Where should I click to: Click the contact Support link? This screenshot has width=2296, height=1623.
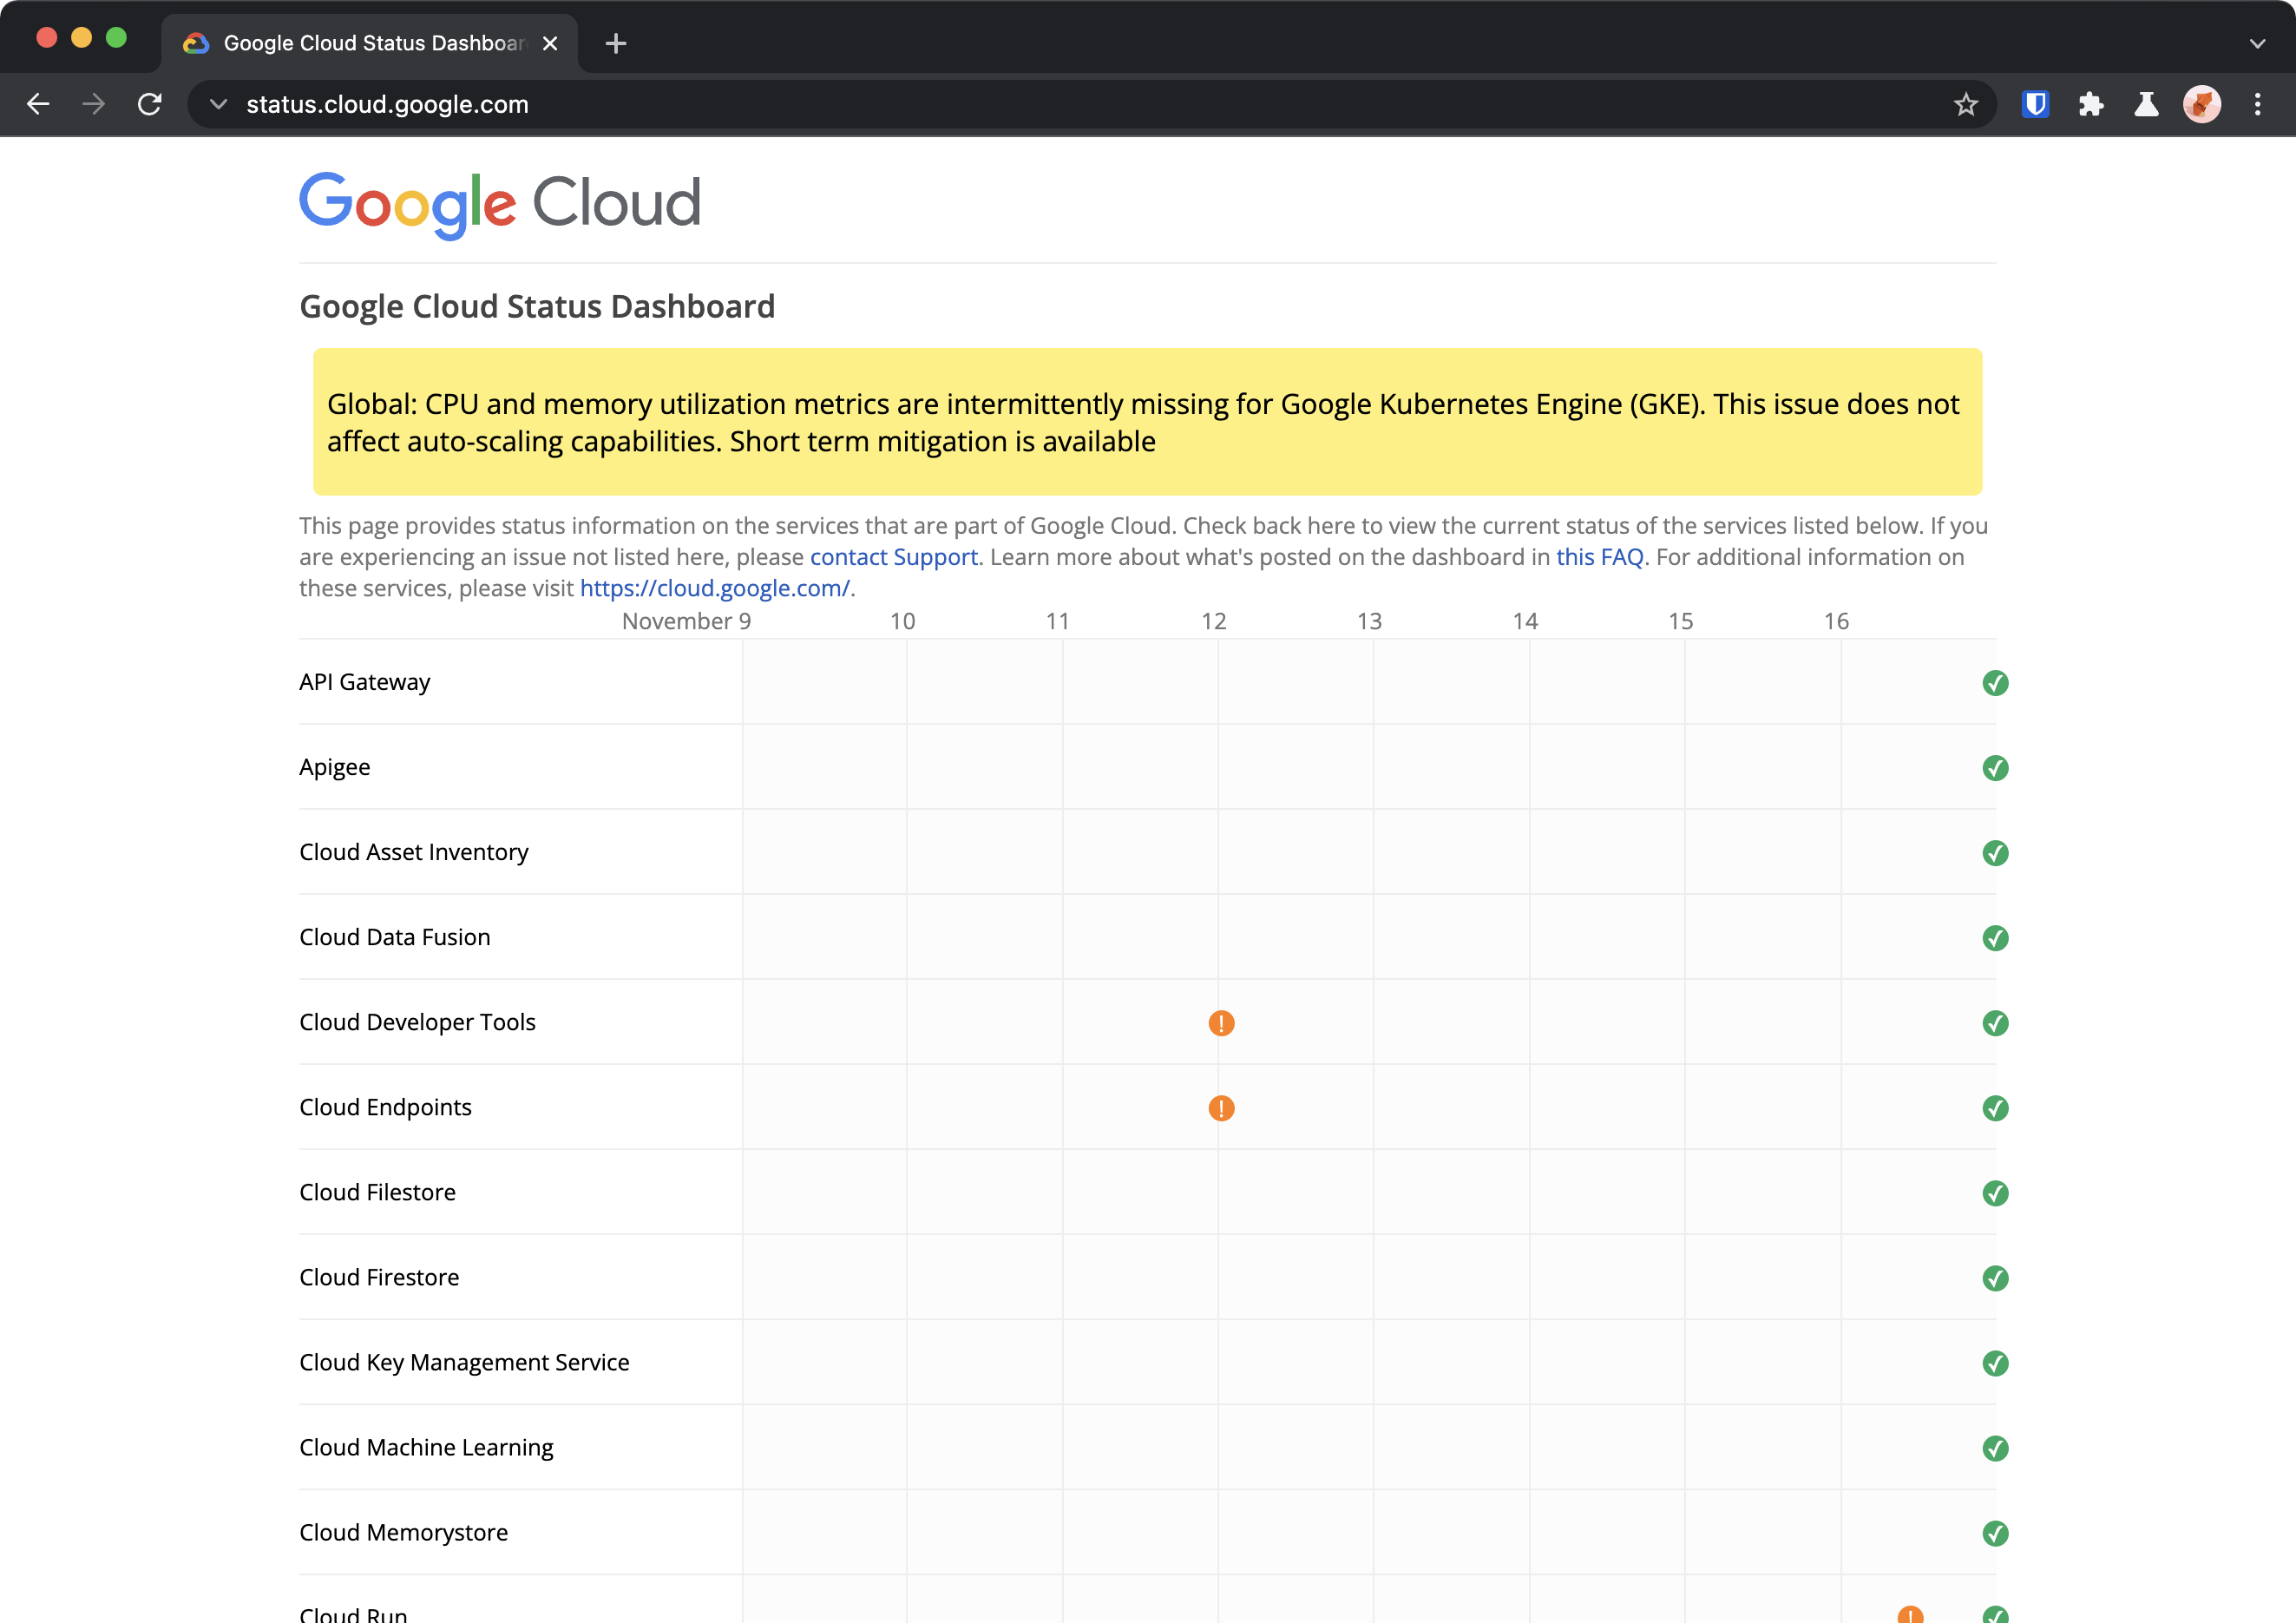[x=893, y=557]
